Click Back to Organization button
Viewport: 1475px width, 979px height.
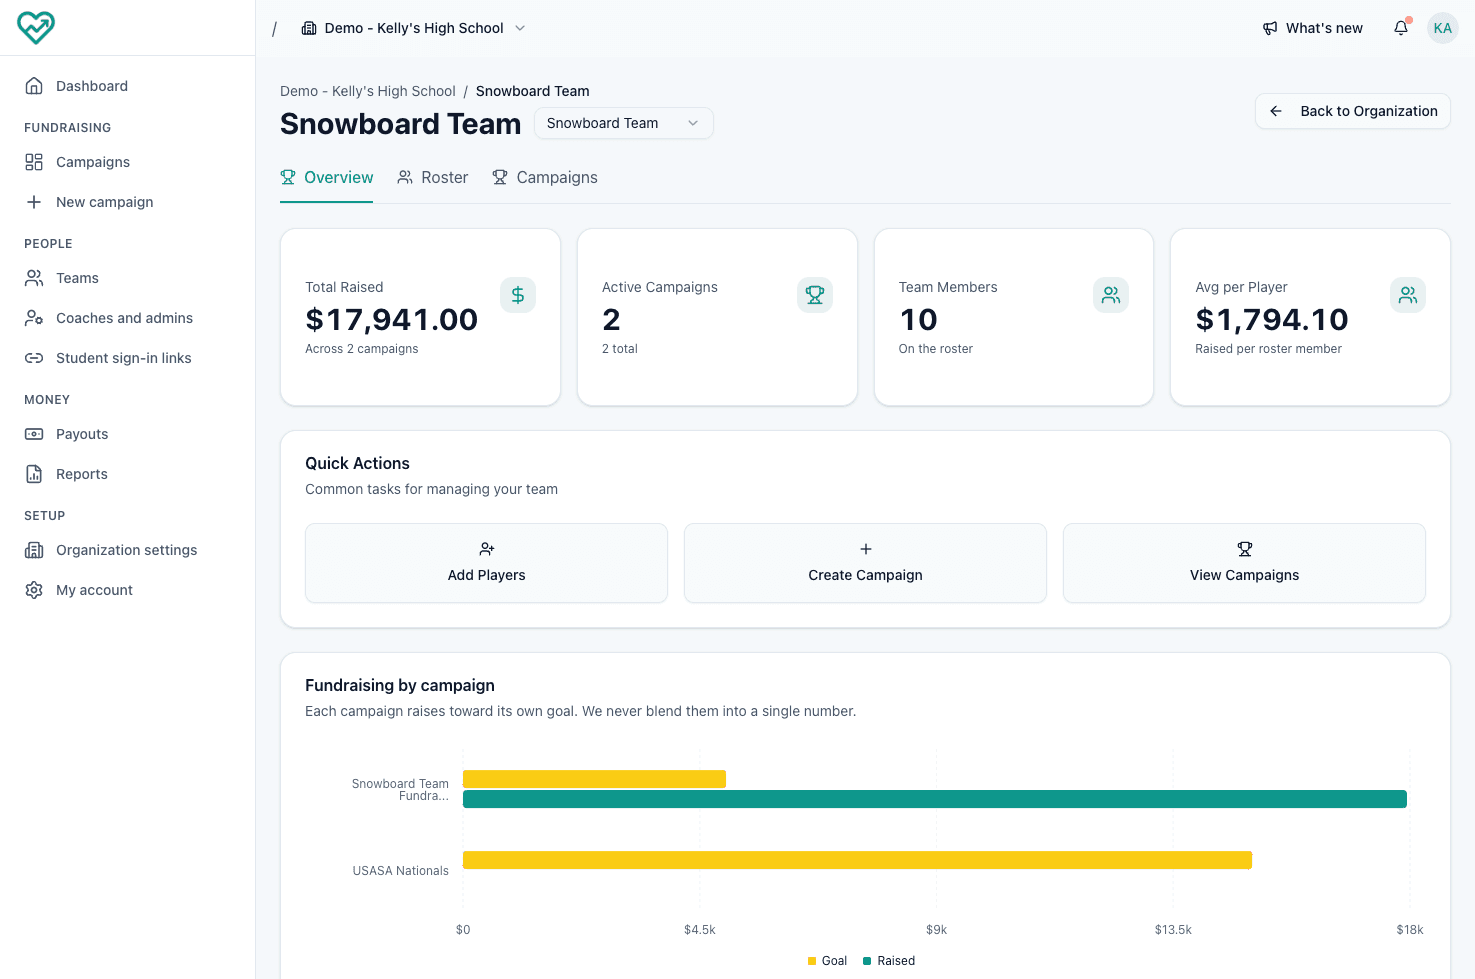(x=1352, y=111)
